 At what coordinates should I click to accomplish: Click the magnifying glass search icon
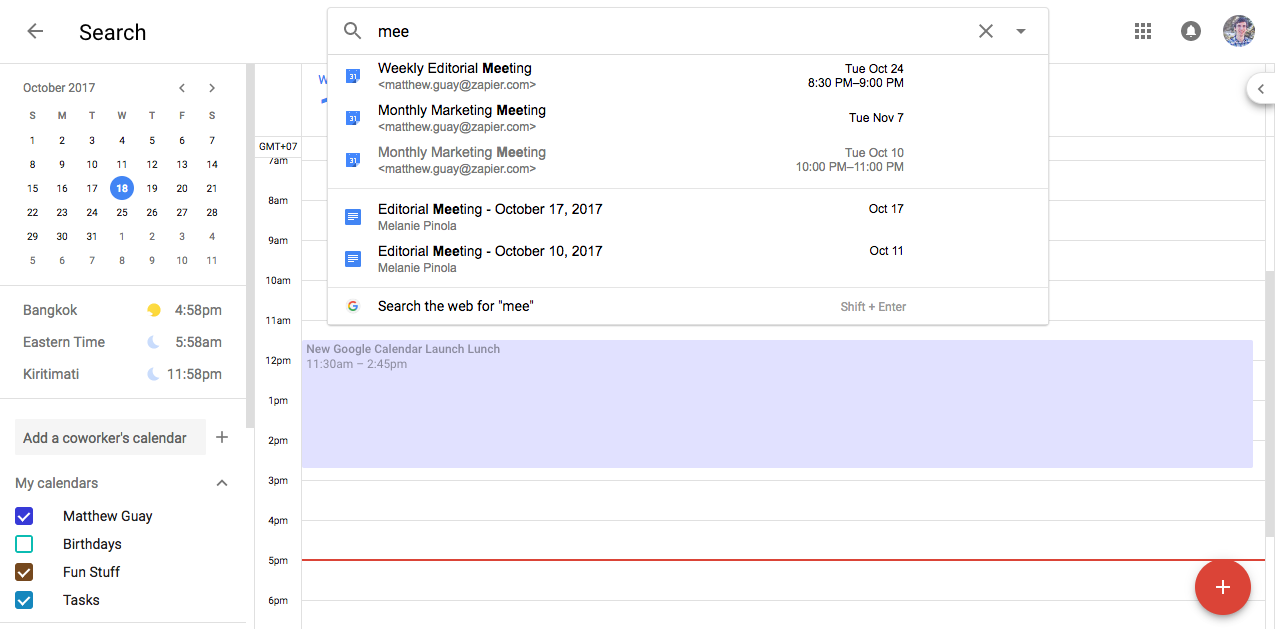pos(352,31)
